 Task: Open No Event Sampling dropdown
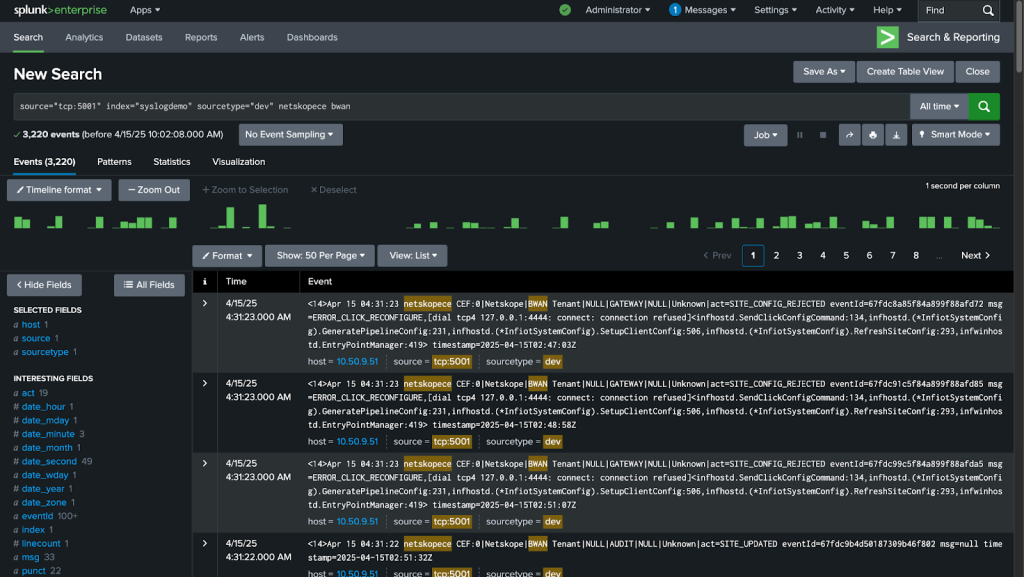tap(290, 134)
